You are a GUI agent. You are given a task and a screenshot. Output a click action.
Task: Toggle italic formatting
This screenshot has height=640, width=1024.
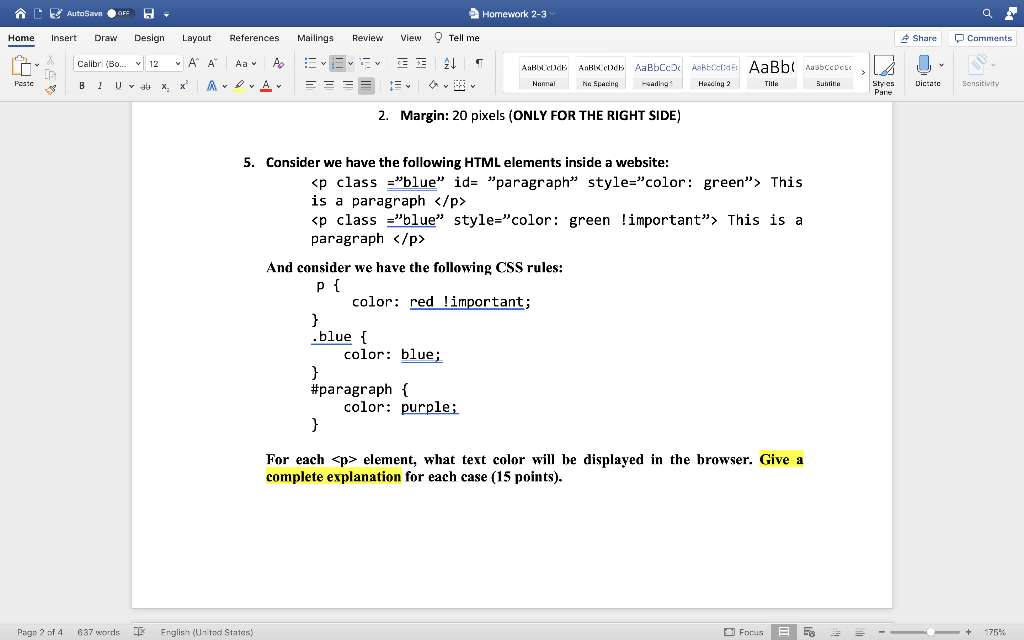point(100,85)
